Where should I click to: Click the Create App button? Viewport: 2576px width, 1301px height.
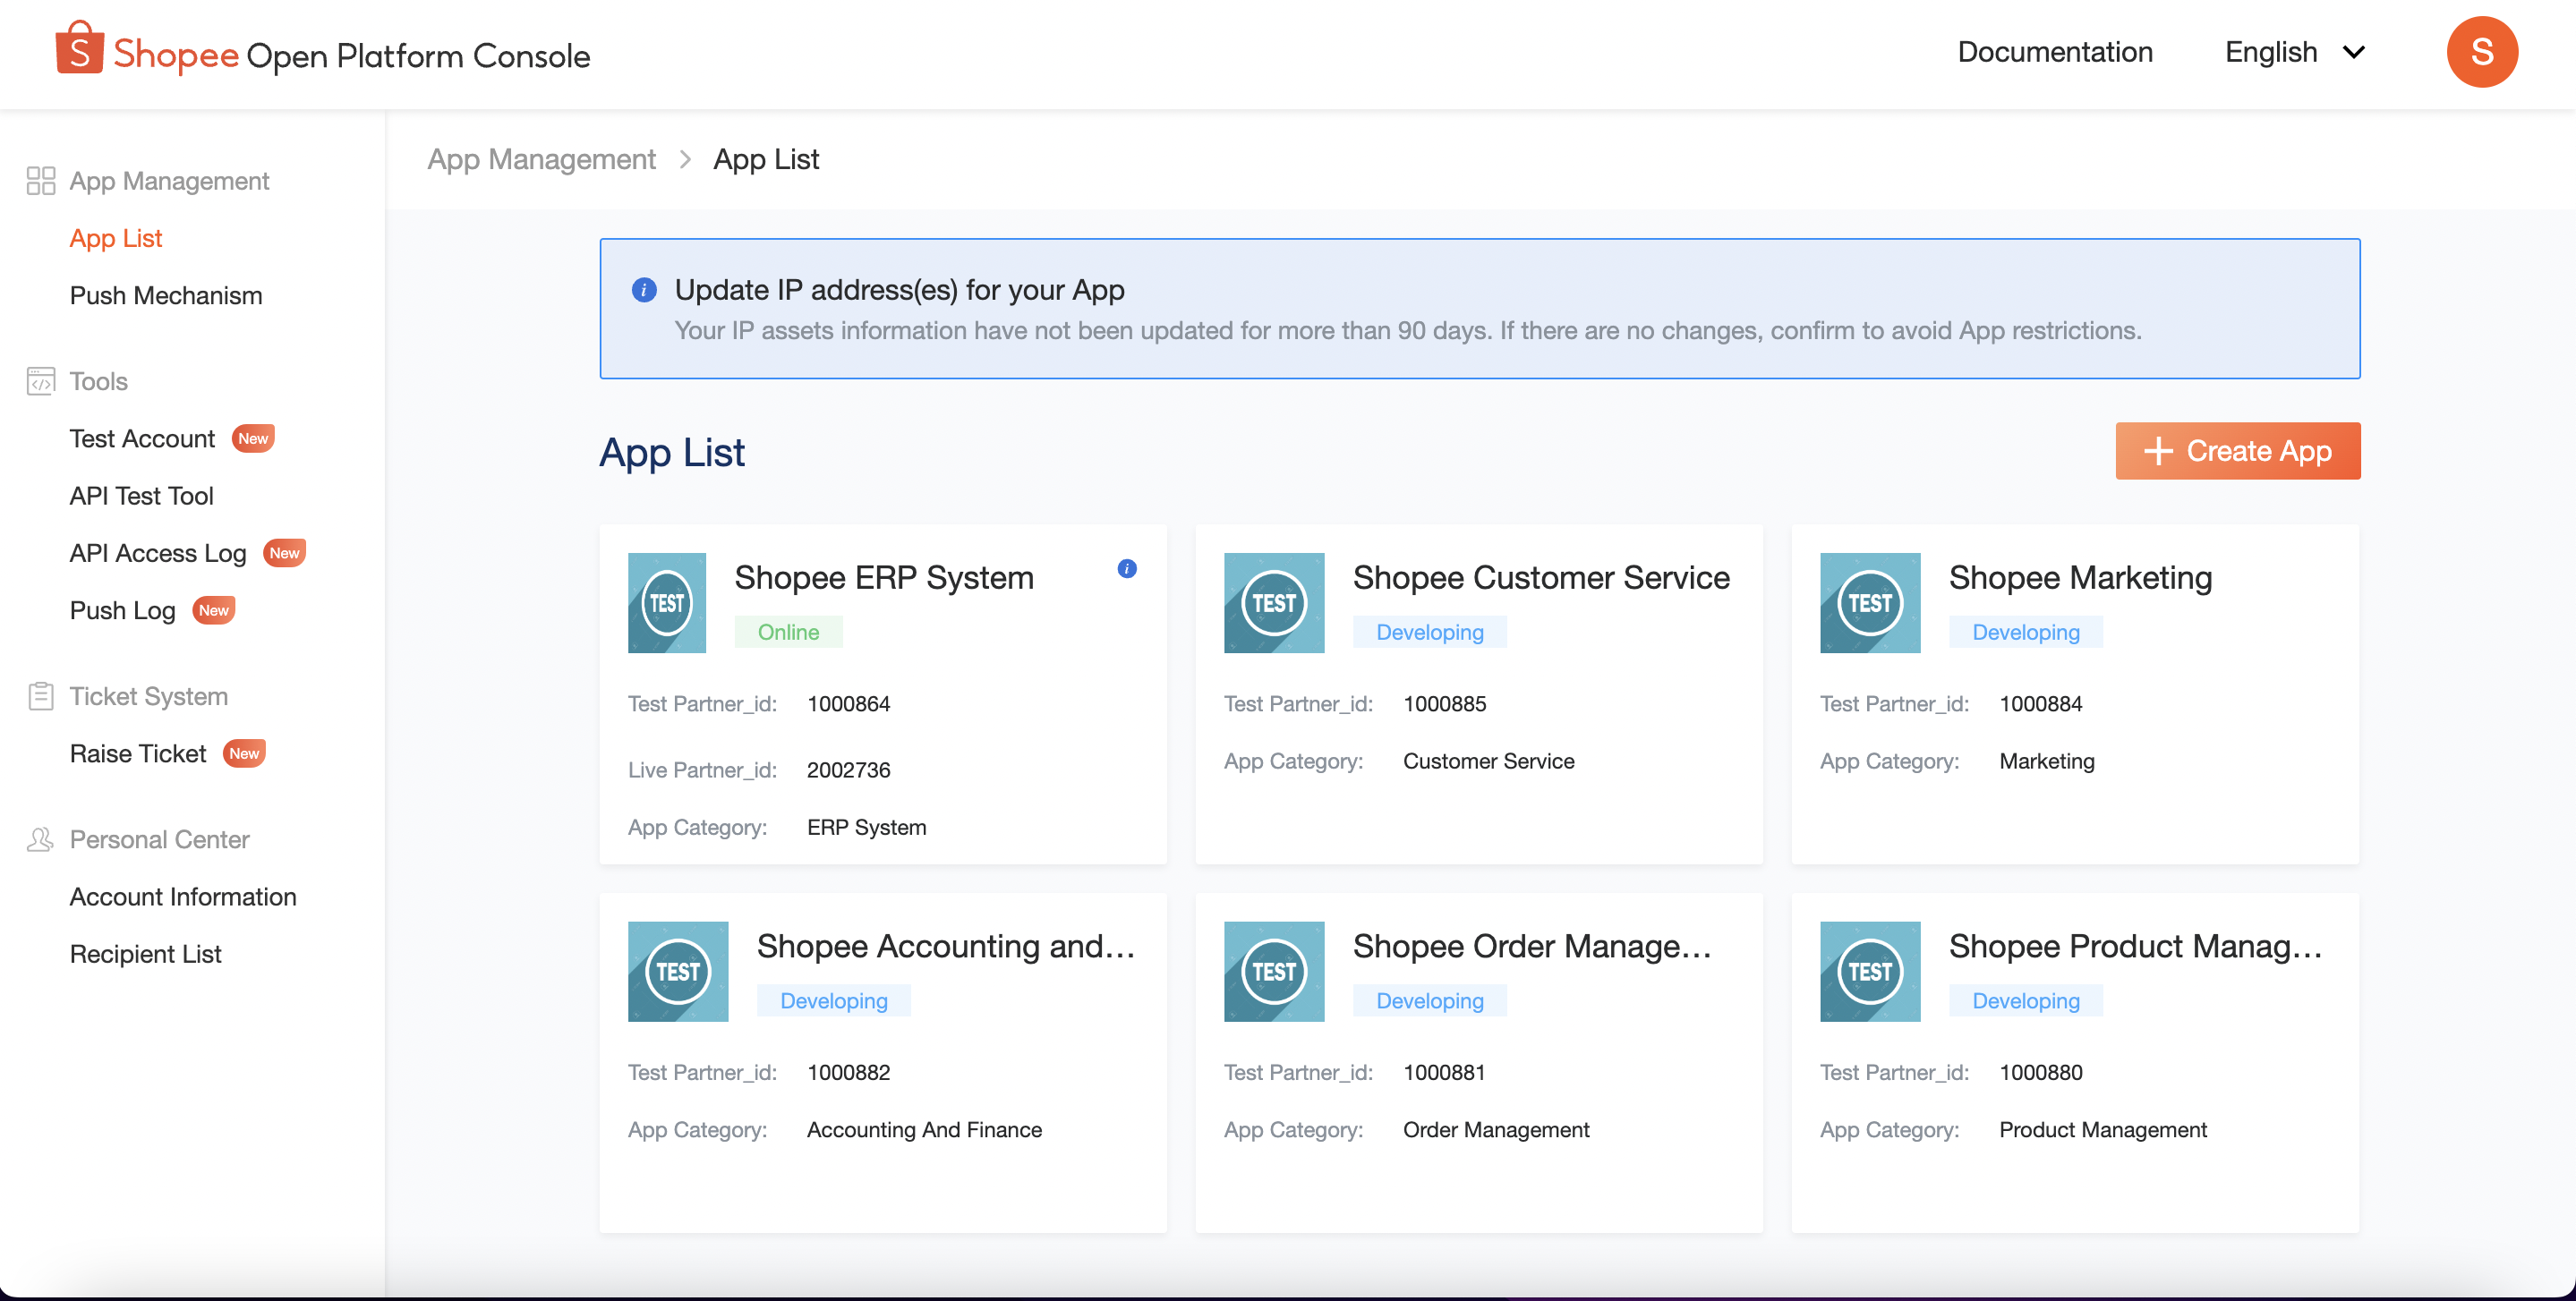tap(2237, 451)
